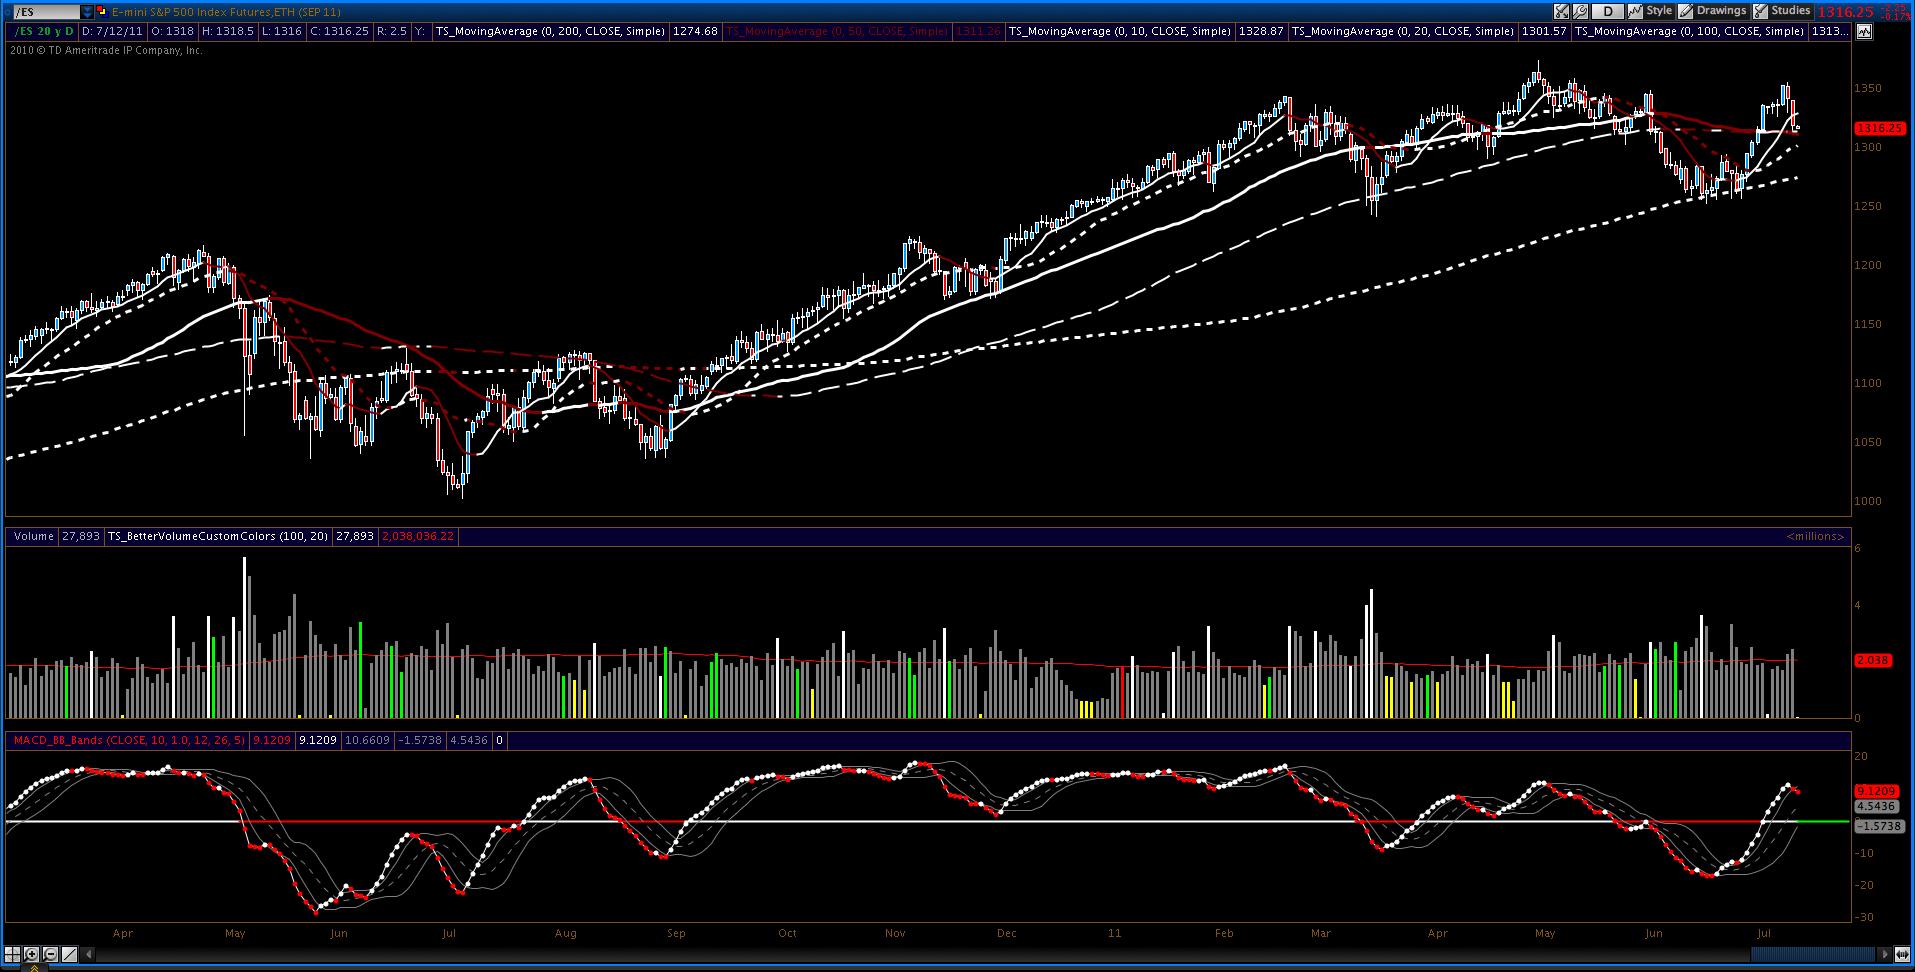Zoom out using the minus magnifier icon

[x=50, y=954]
